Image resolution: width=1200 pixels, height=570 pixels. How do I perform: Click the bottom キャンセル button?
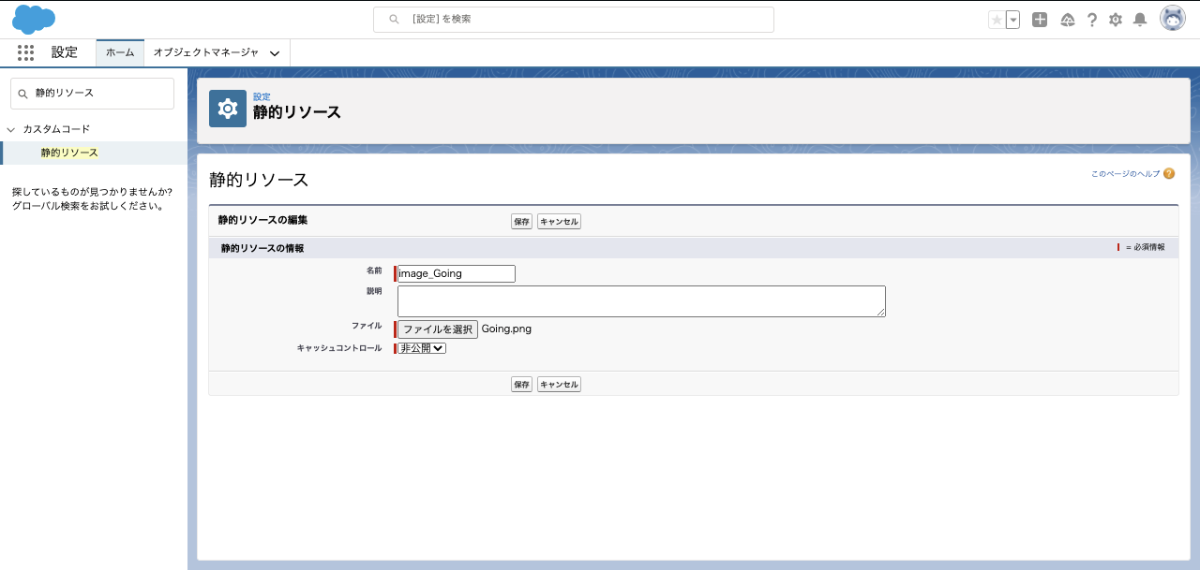pos(559,384)
